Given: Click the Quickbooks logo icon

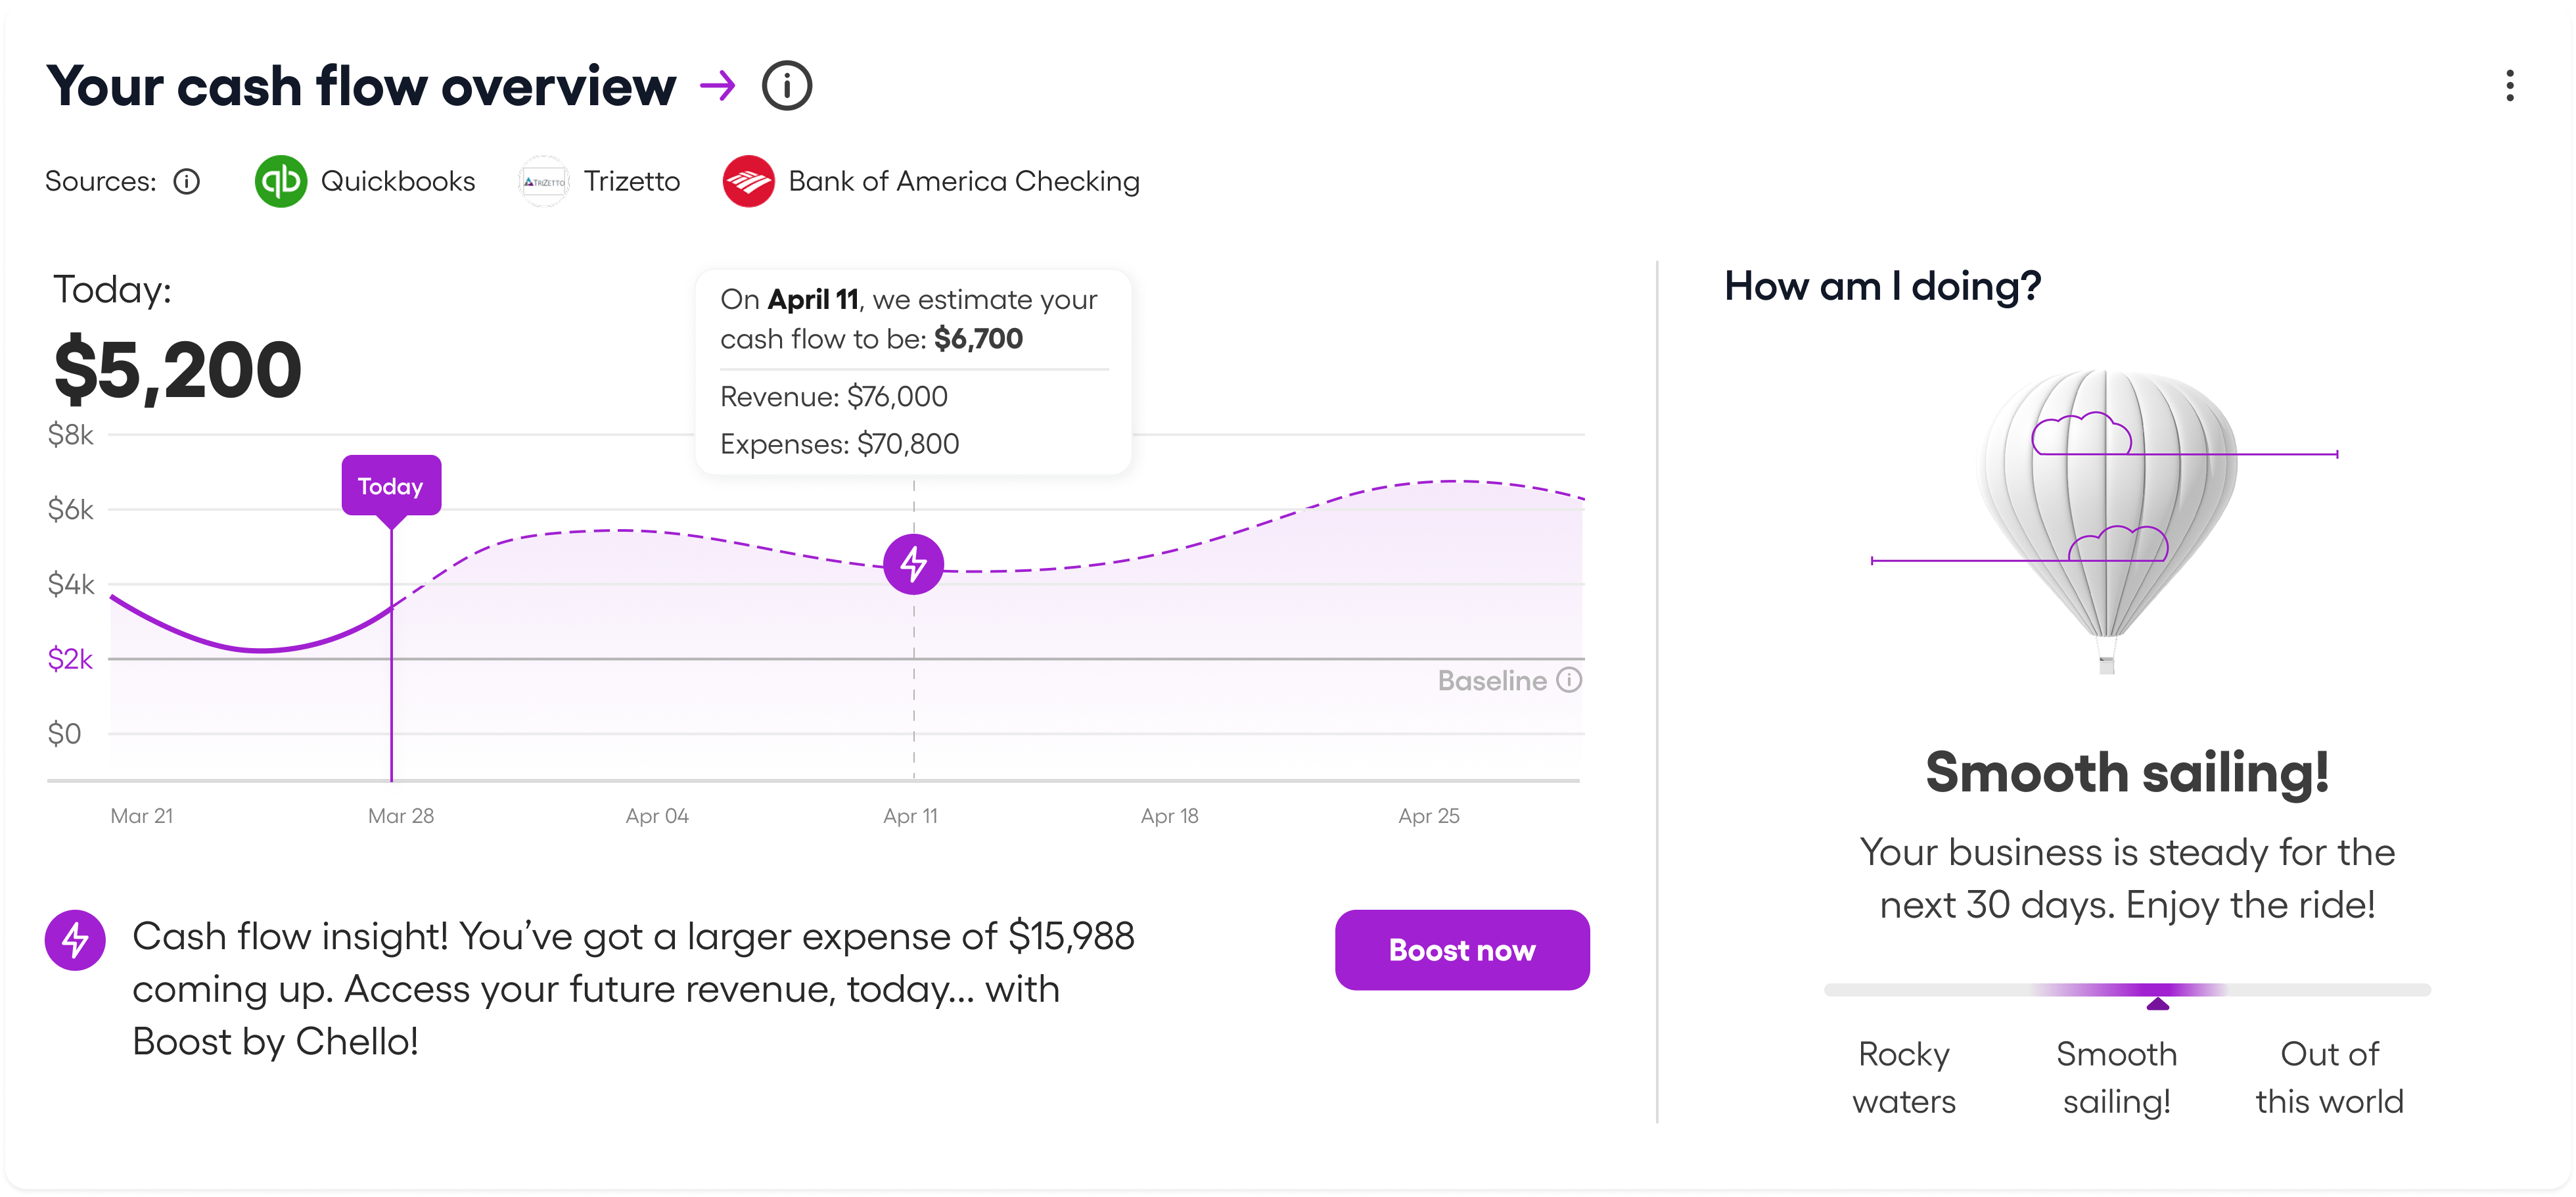Looking at the screenshot, I should click(281, 181).
